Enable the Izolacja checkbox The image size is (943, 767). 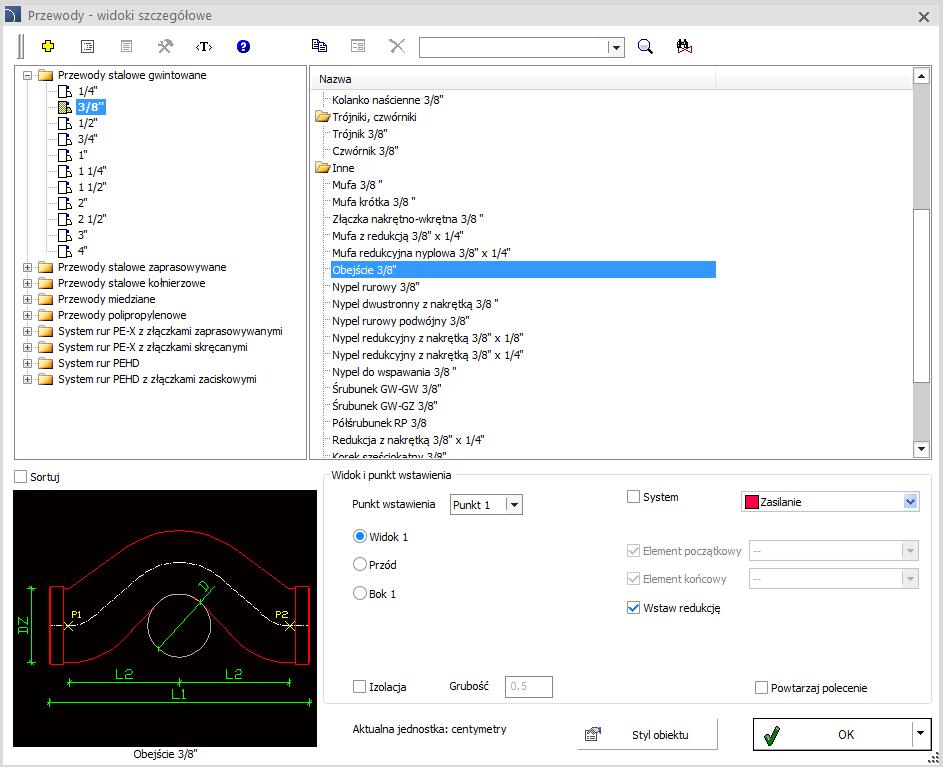[359, 686]
